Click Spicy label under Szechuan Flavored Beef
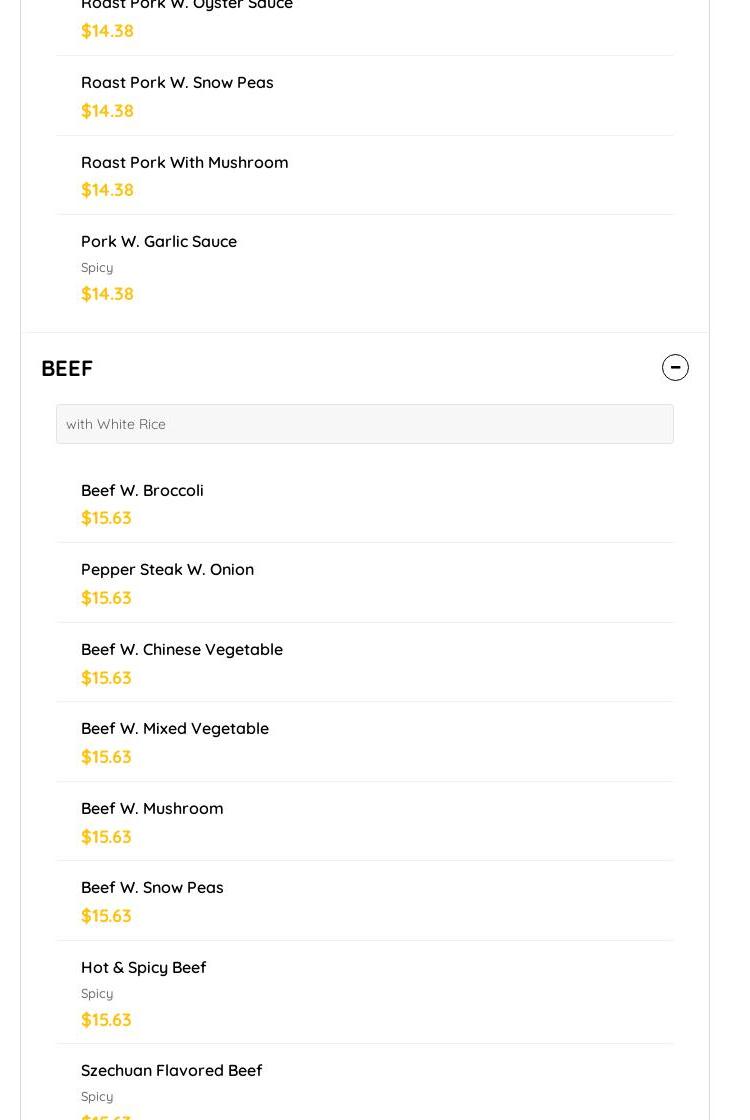This screenshot has width=750, height=1120. point(97,1097)
